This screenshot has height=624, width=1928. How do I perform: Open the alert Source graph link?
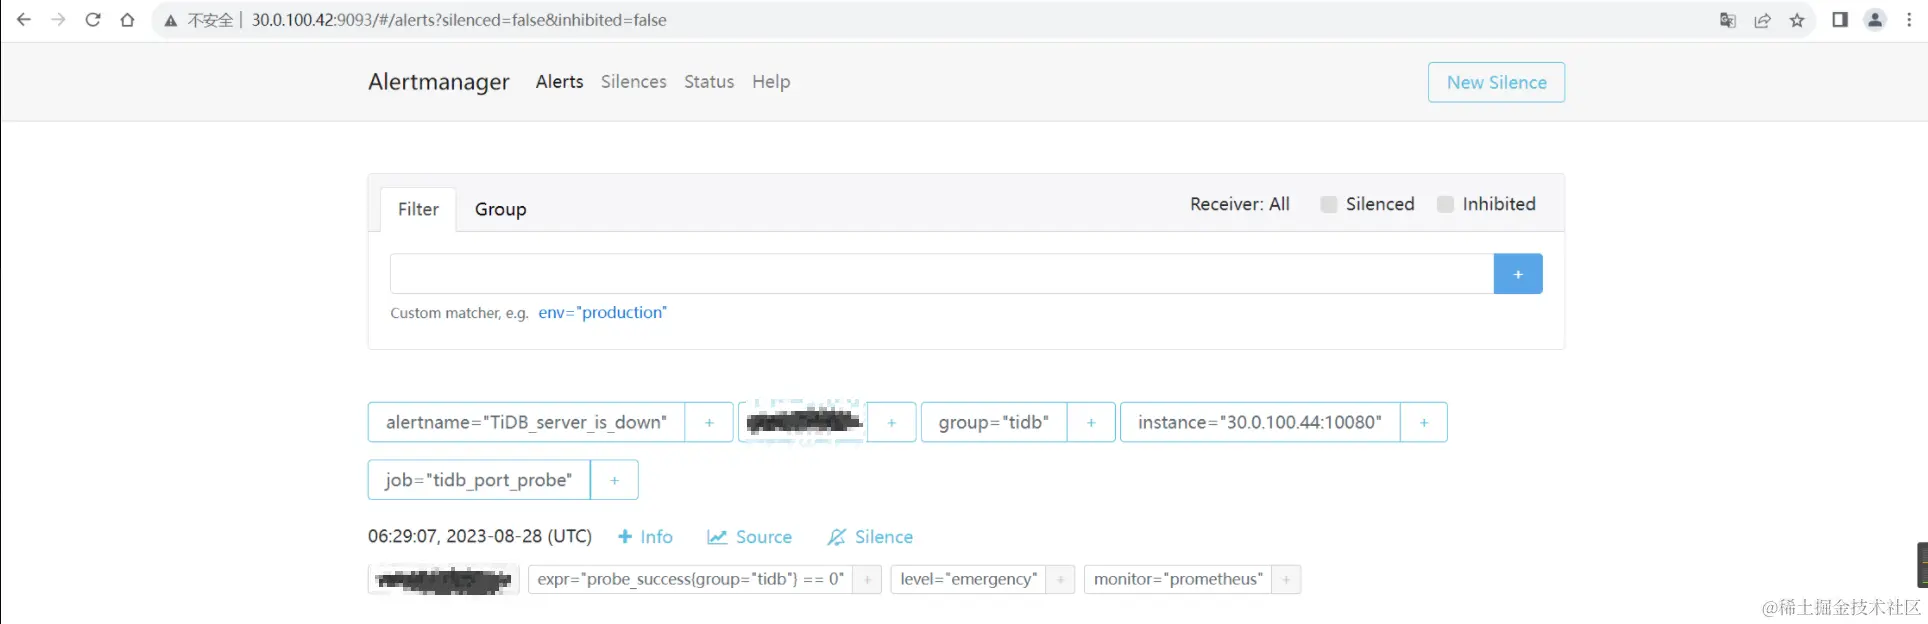coord(749,537)
